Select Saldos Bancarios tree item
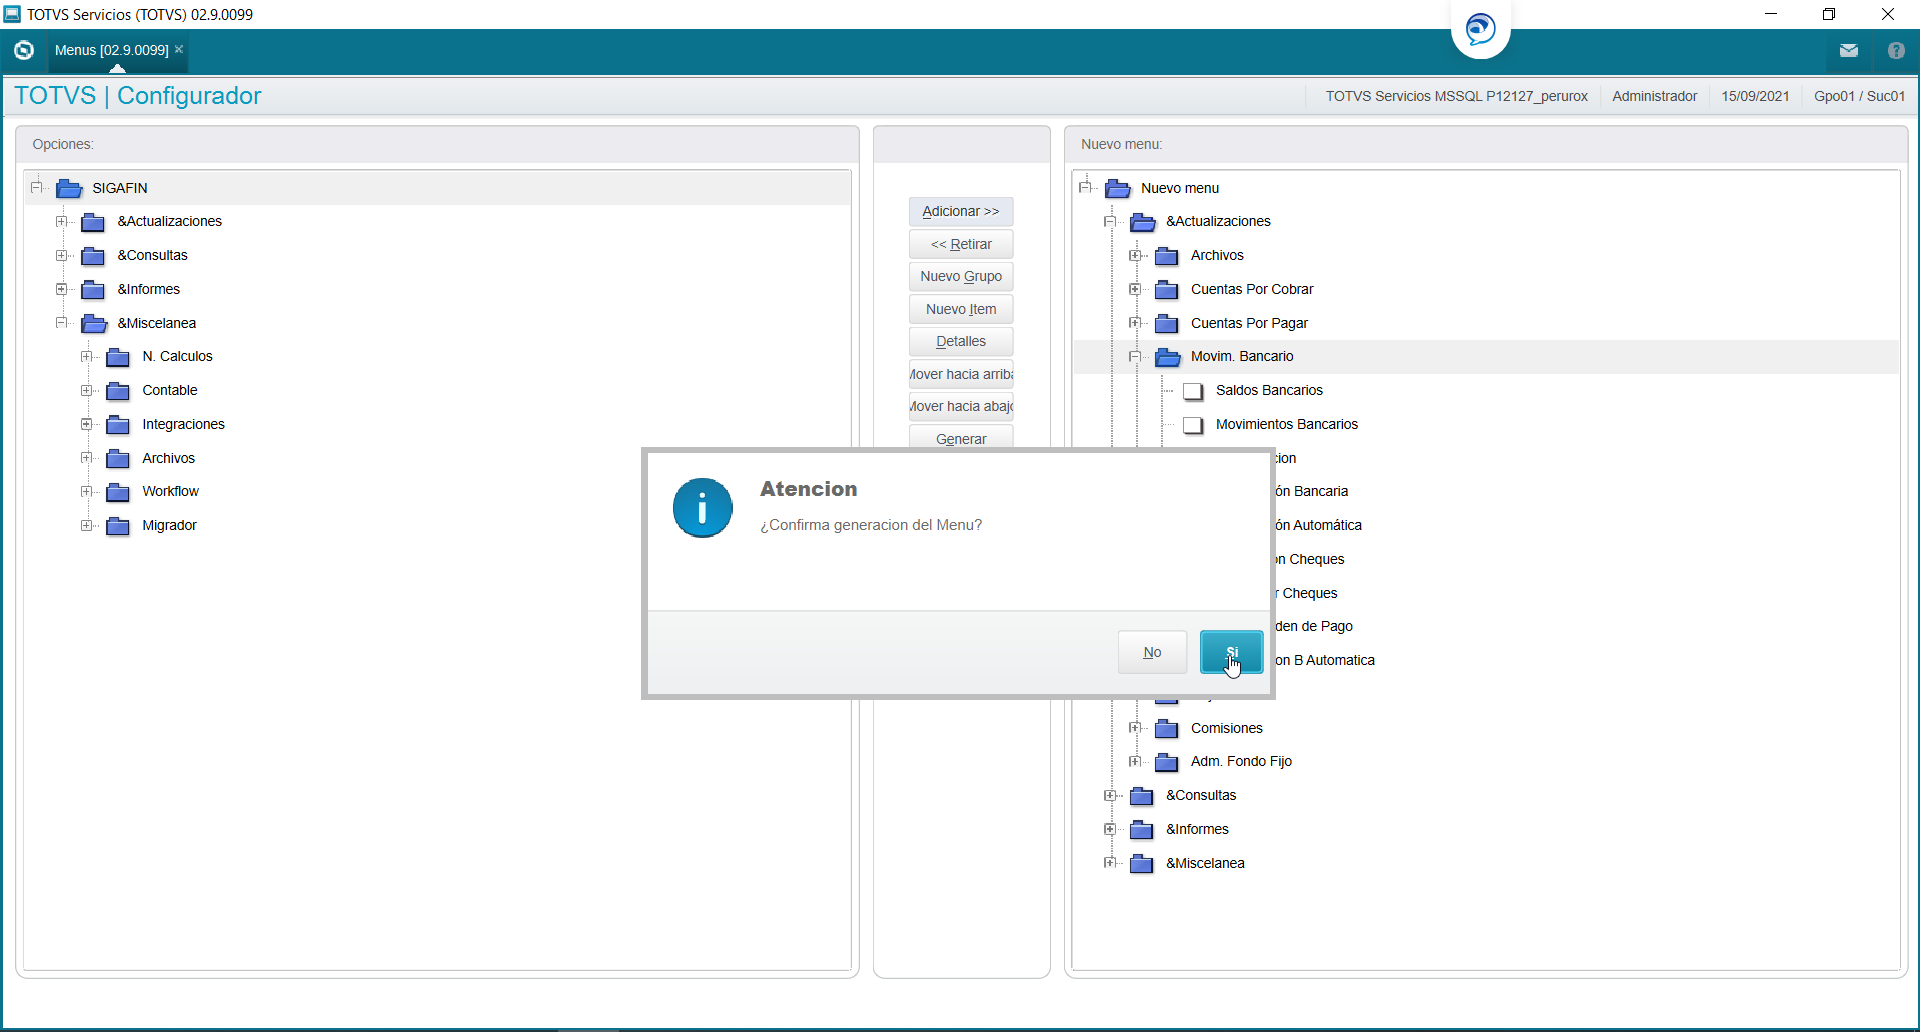Image resolution: width=1920 pixels, height=1032 pixels. click(1269, 390)
